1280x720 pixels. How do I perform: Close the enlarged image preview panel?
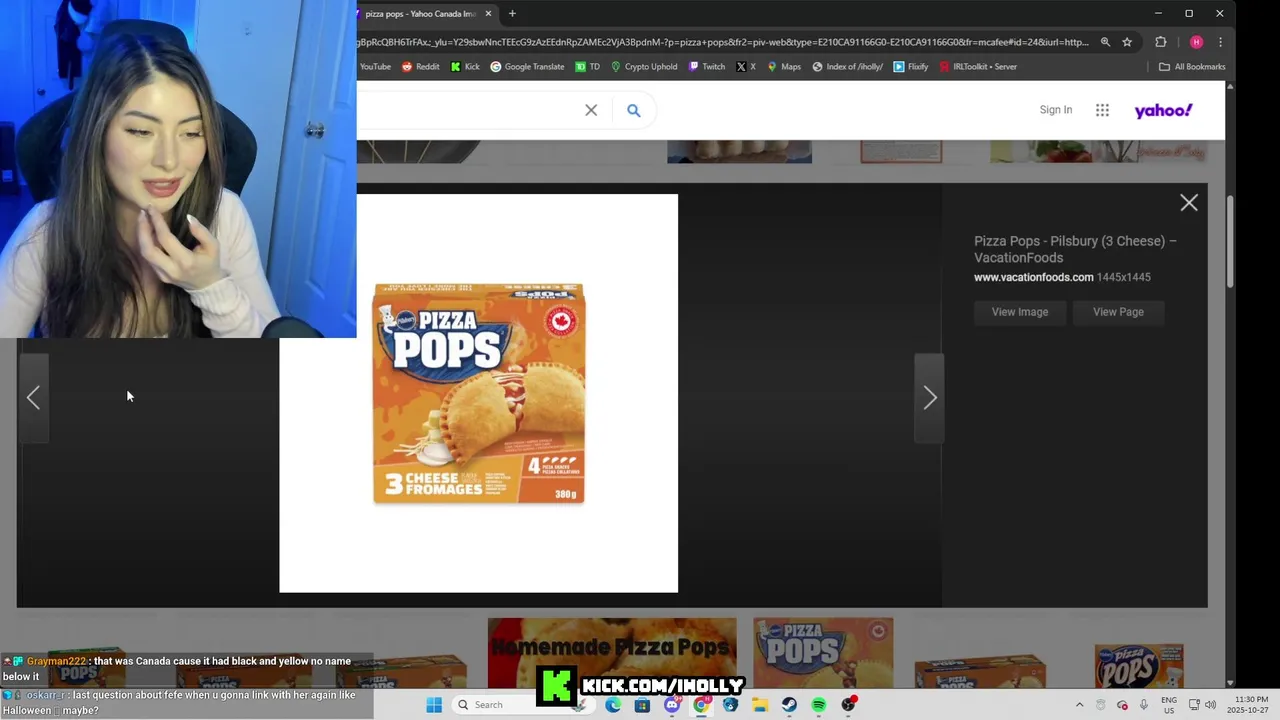(x=1189, y=203)
